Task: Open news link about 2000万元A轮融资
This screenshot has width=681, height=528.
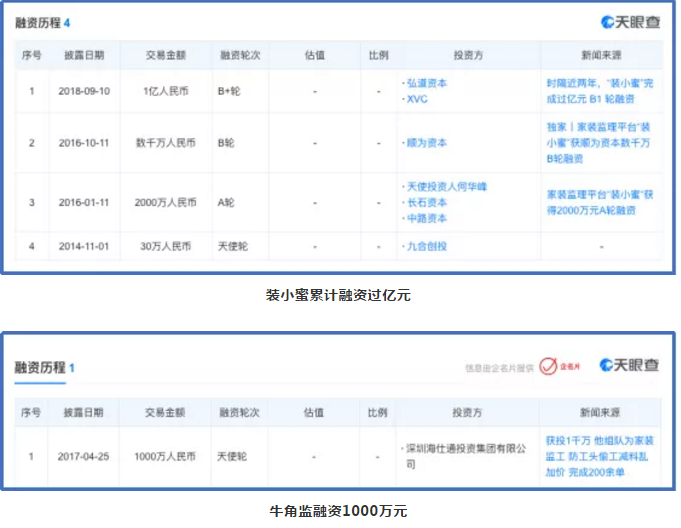Action: pyautogui.click(x=600, y=202)
